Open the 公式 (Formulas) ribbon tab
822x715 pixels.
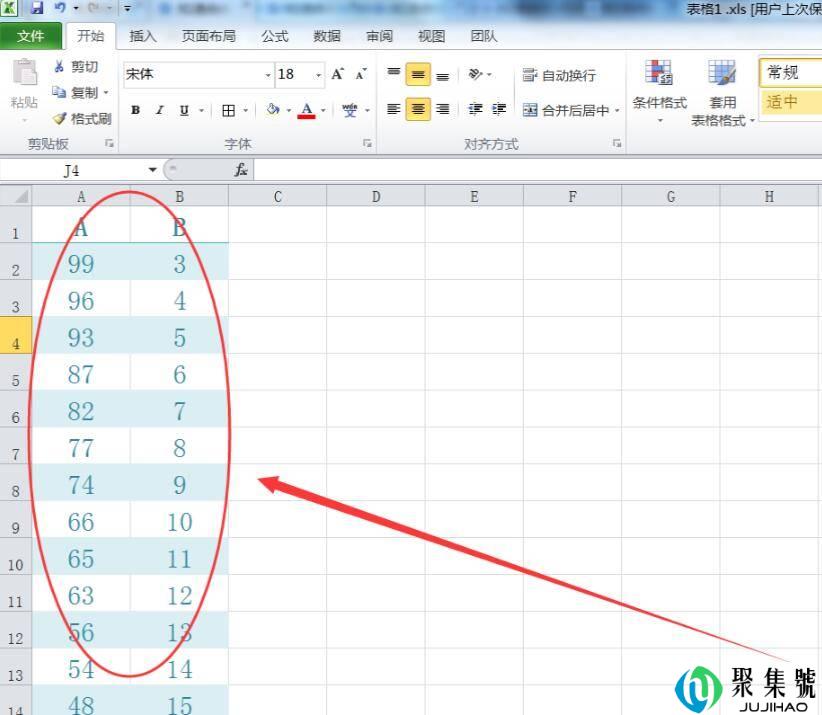tap(274, 36)
